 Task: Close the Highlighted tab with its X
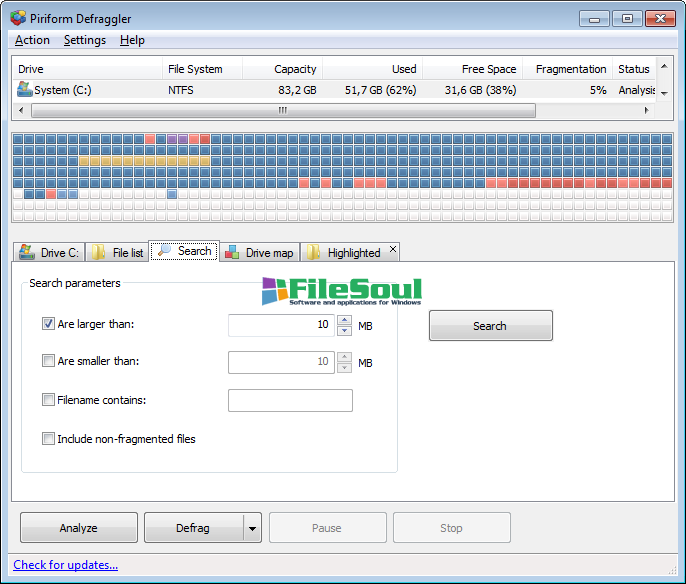click(x=392, y=250)
